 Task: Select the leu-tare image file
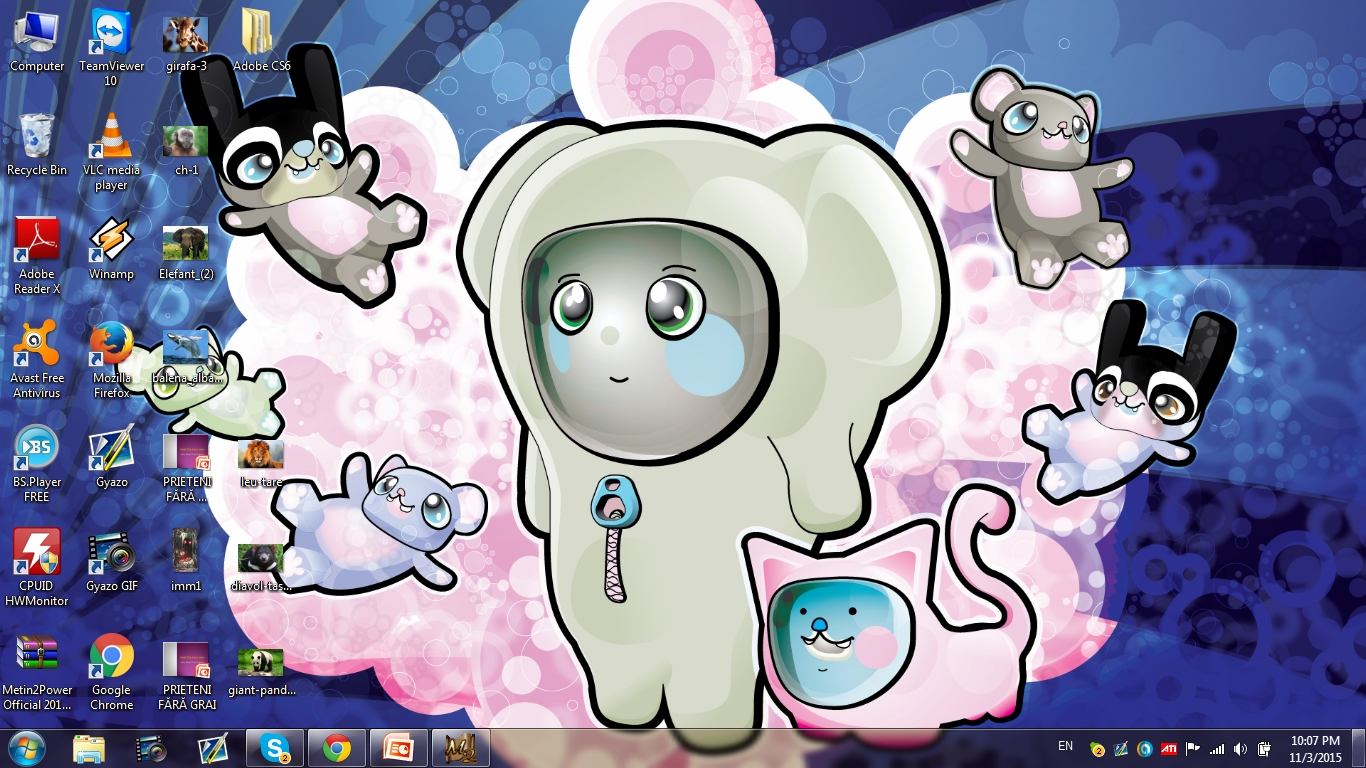tap(261, 464)
